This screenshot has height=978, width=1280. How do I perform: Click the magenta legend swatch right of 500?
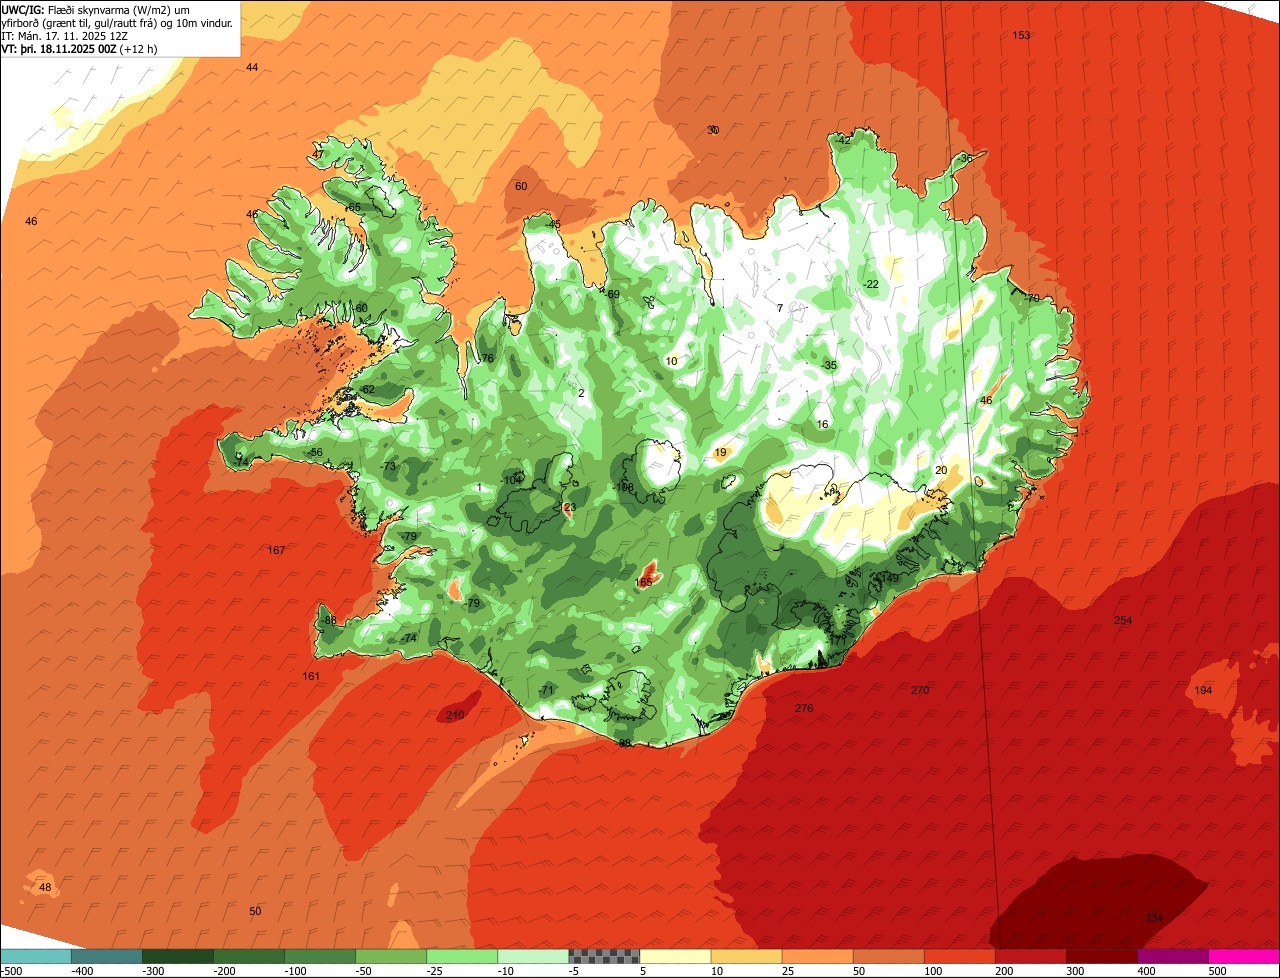[x=1244, y=956]
